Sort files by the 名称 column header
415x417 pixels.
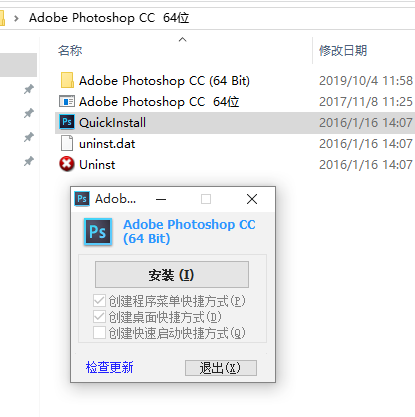[70, 51]
